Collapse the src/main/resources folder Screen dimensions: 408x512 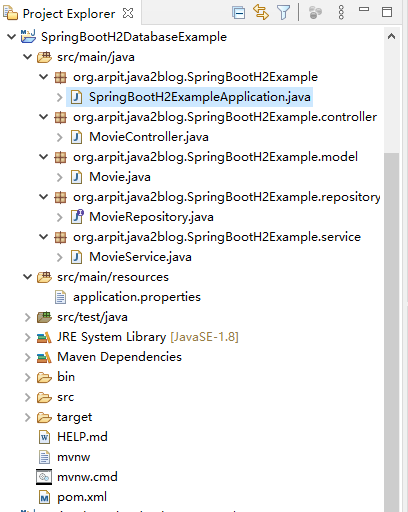click(x=28, y=277)
